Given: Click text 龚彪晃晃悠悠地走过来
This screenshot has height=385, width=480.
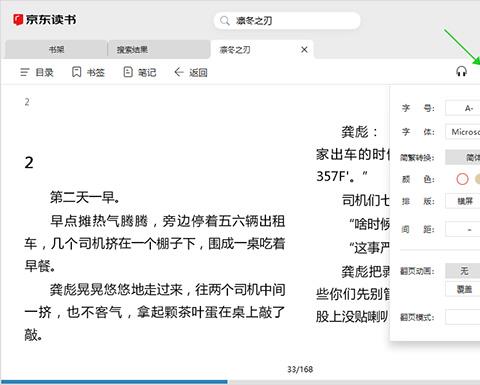Looking at the screenshot, I should click(x=116, y=290).
